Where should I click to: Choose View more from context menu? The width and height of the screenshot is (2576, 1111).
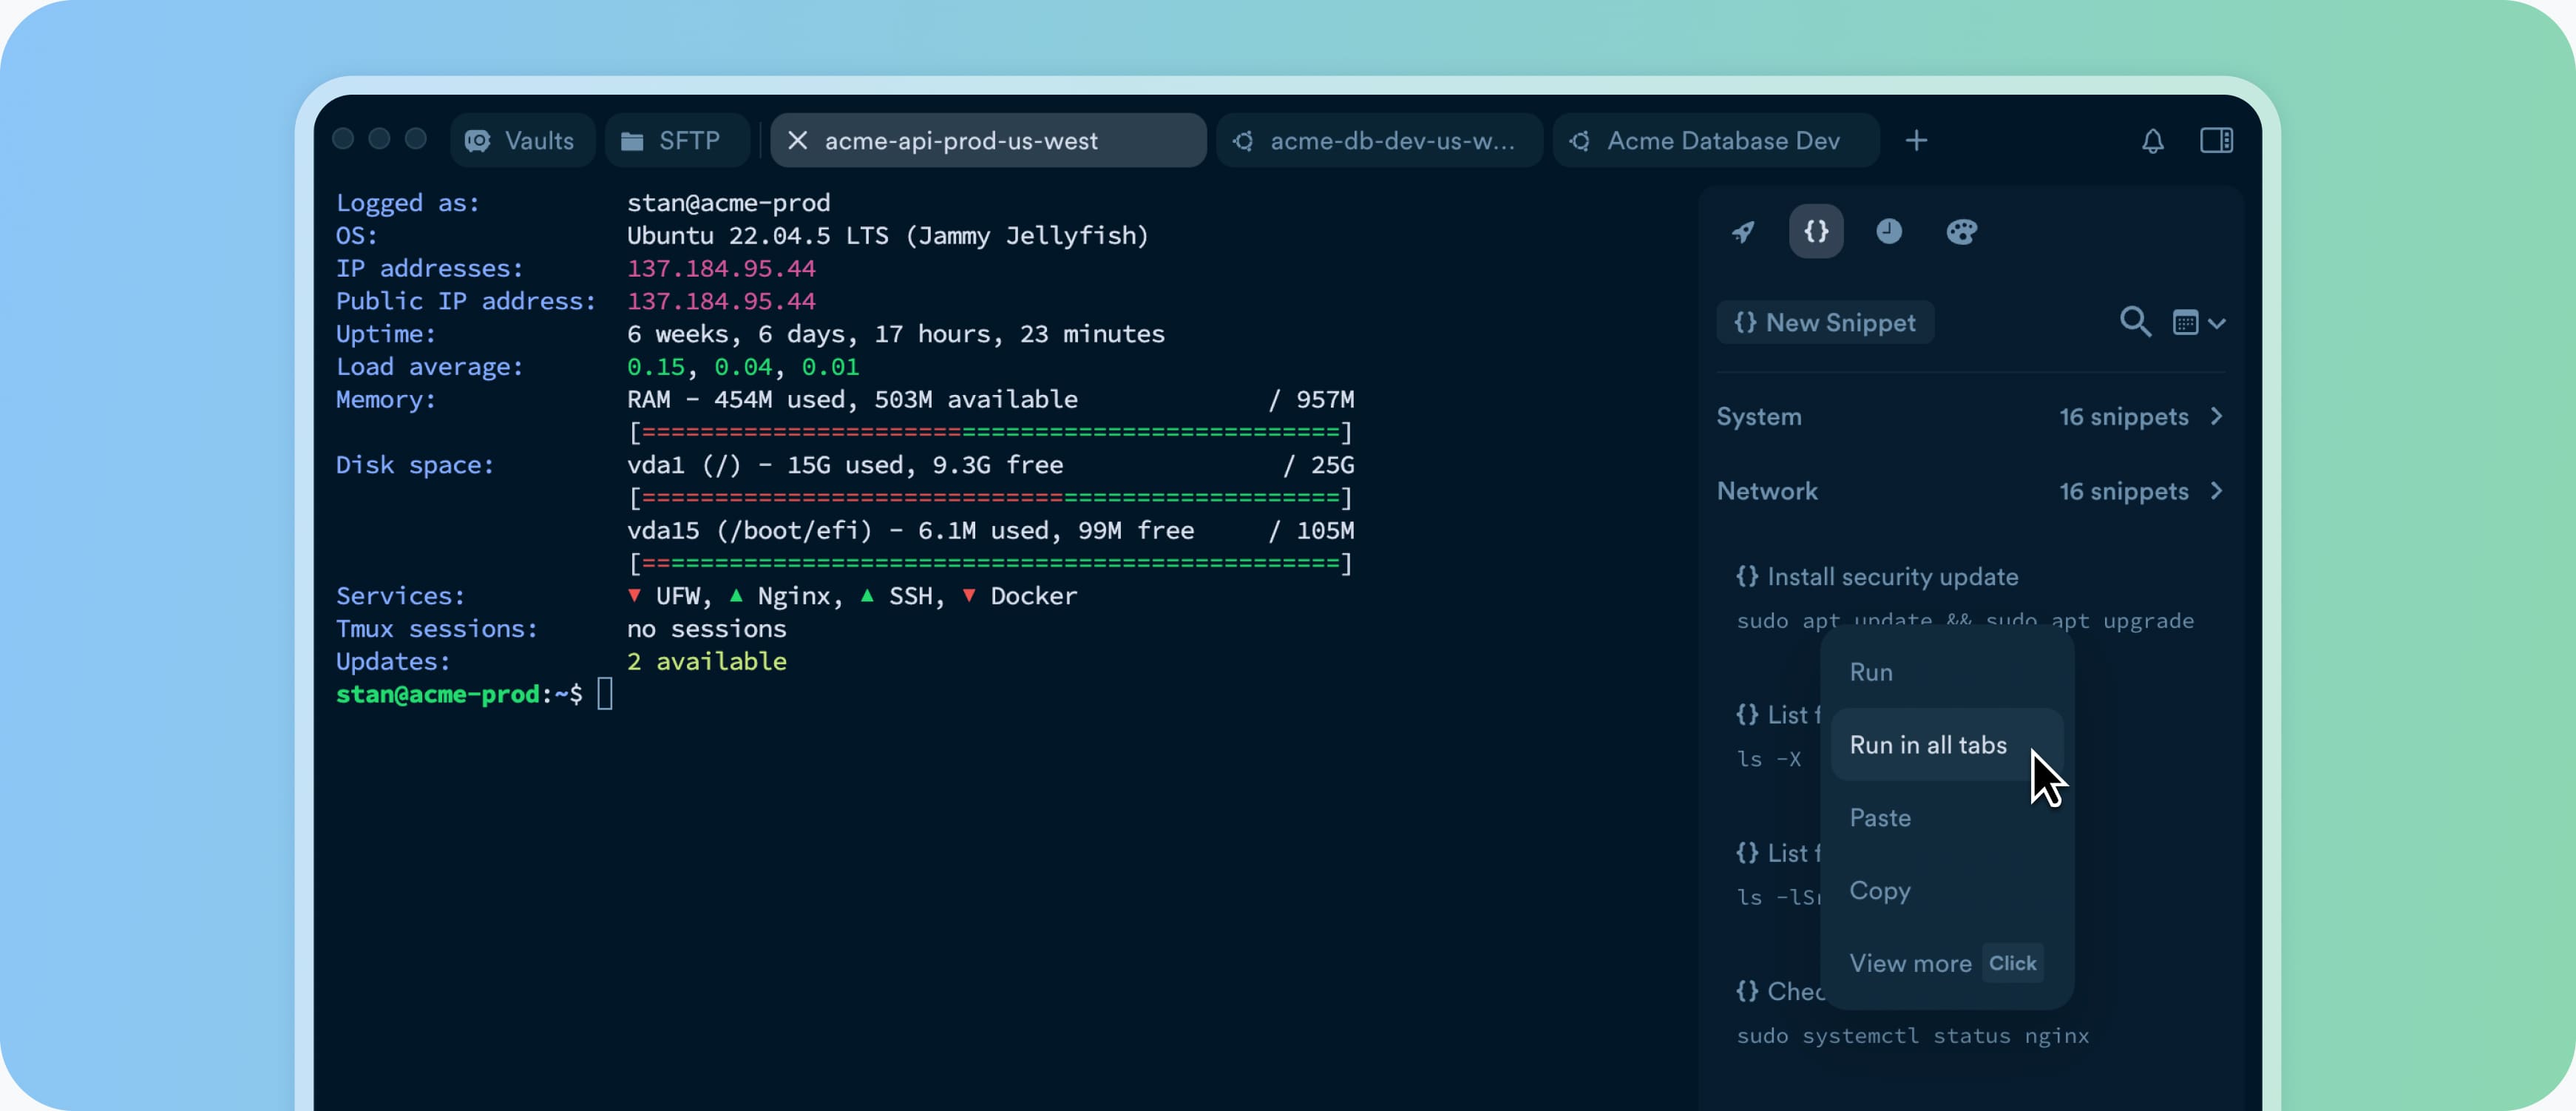pos(1946,964)
